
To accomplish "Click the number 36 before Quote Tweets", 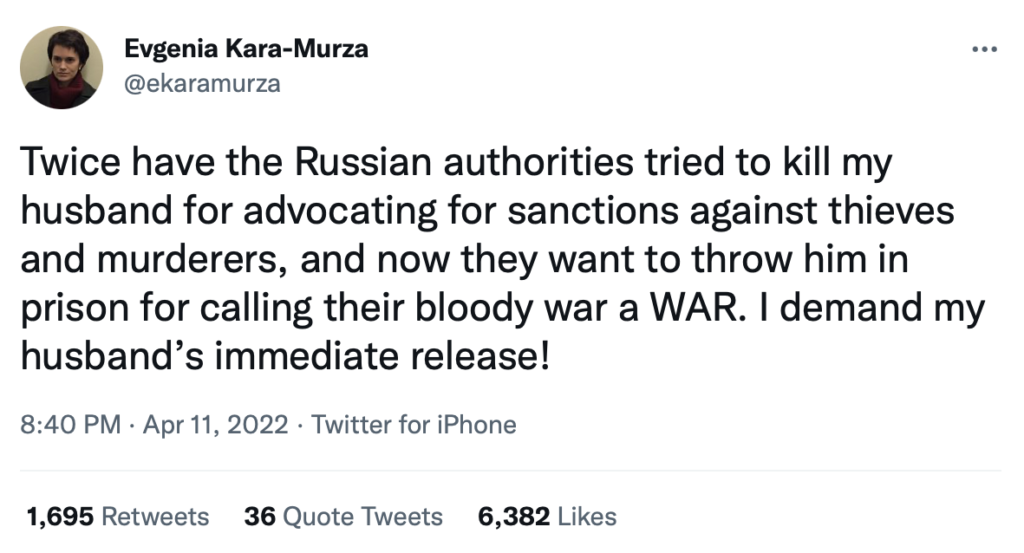I will (260, 516).
